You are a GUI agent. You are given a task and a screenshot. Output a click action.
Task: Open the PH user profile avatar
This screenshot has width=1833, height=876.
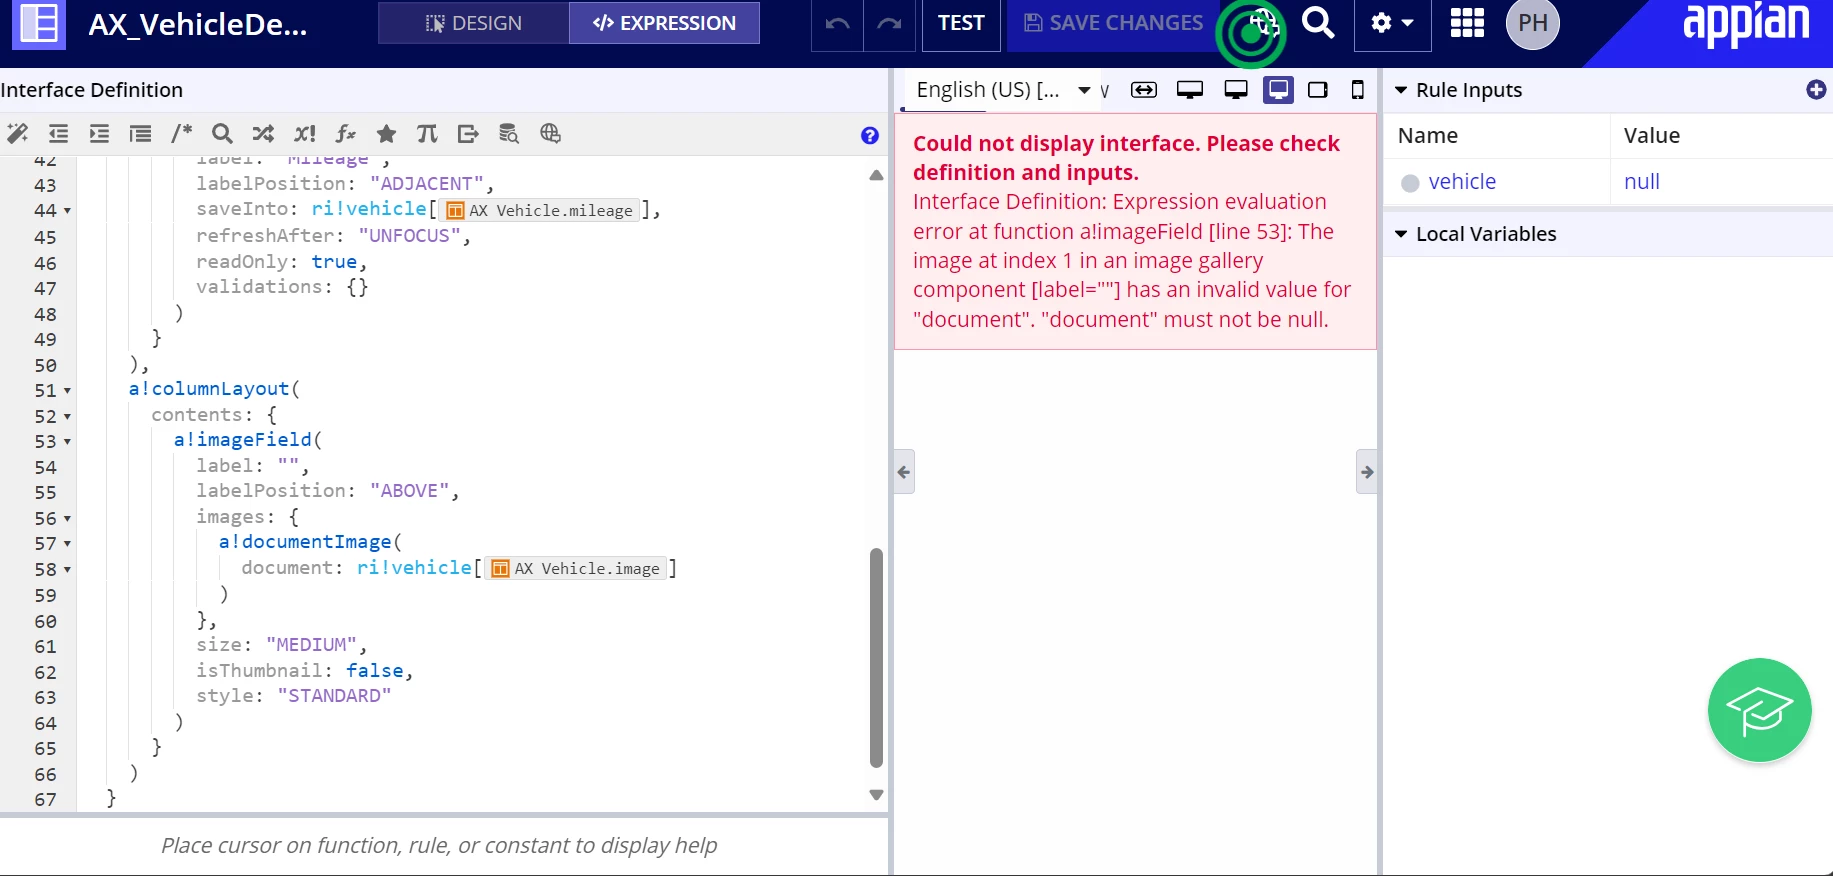pyautogui.click(x=1532, y=23)
